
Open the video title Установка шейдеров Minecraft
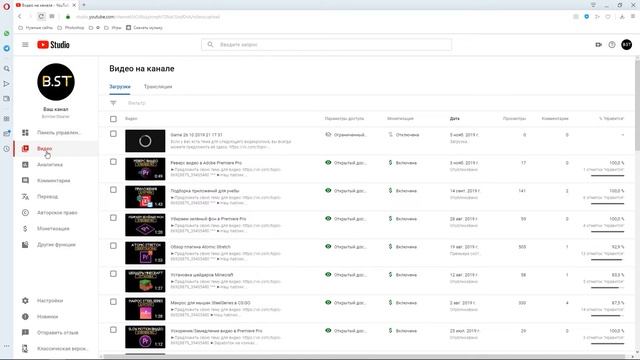point(202,275)
